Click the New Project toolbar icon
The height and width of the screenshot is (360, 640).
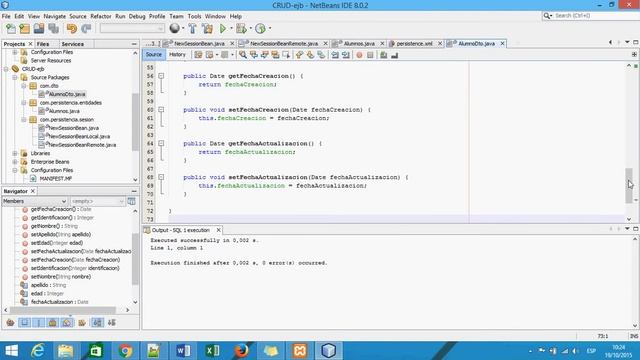tap(24, 29)
